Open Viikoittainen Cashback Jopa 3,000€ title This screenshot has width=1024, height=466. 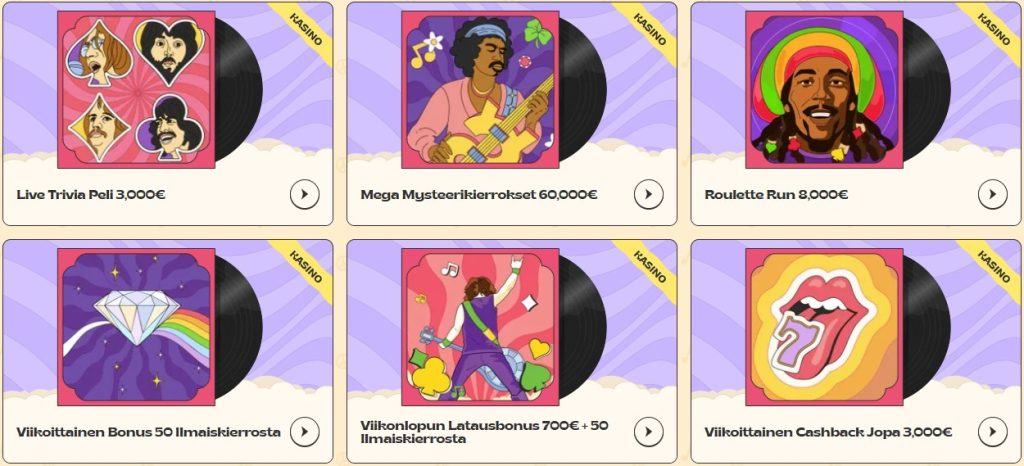pos(828,432)
